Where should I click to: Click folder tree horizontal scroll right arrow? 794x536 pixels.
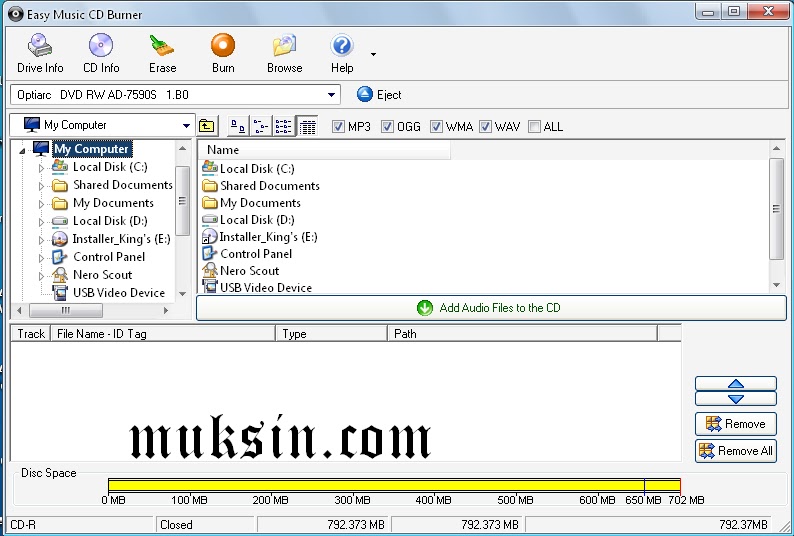click(x=166, y=310)
